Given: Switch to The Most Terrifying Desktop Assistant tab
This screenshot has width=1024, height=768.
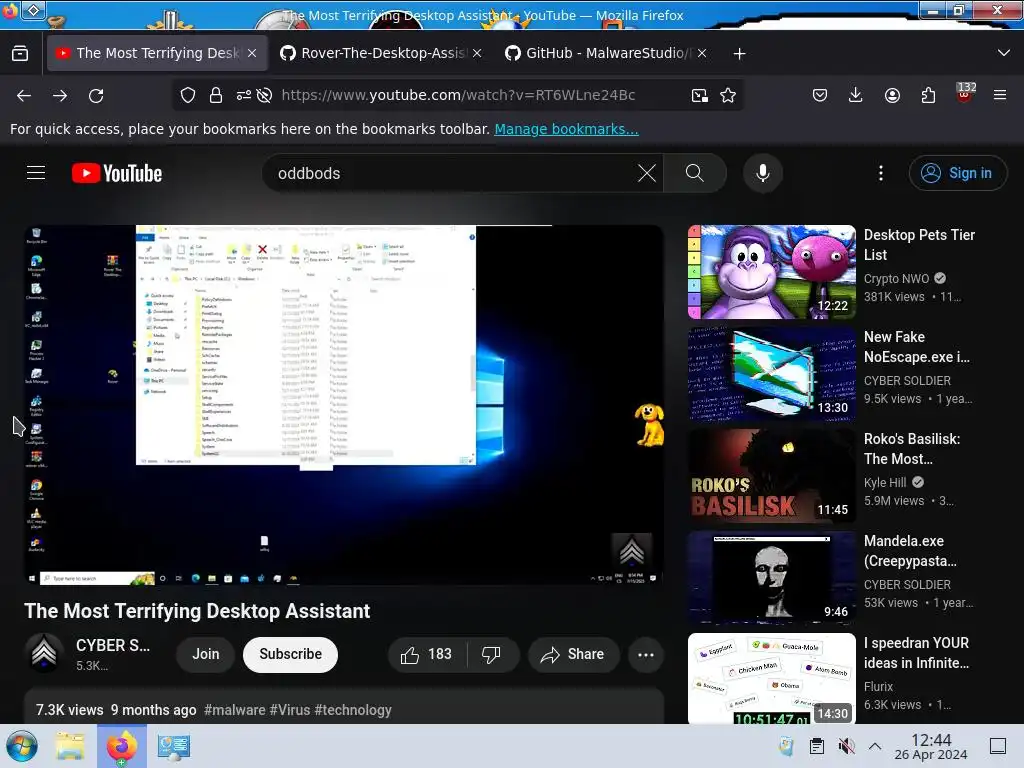Looking at the screenshot, I should point(157,54).
